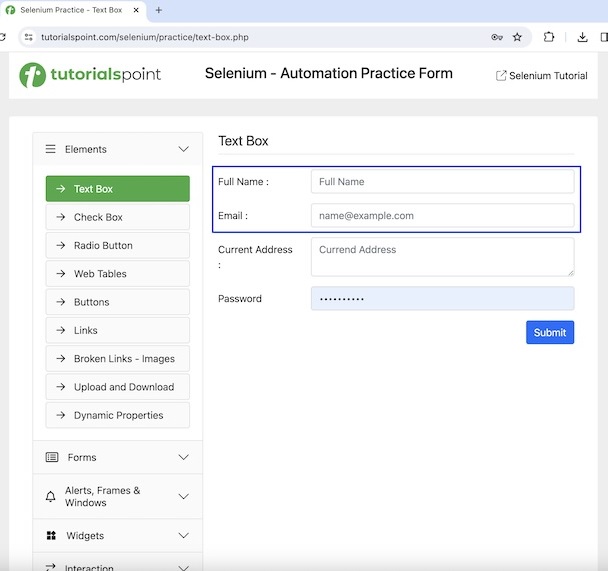
Task: Open the browser extensions puzzle icon
Action: (x=549, y=37)
